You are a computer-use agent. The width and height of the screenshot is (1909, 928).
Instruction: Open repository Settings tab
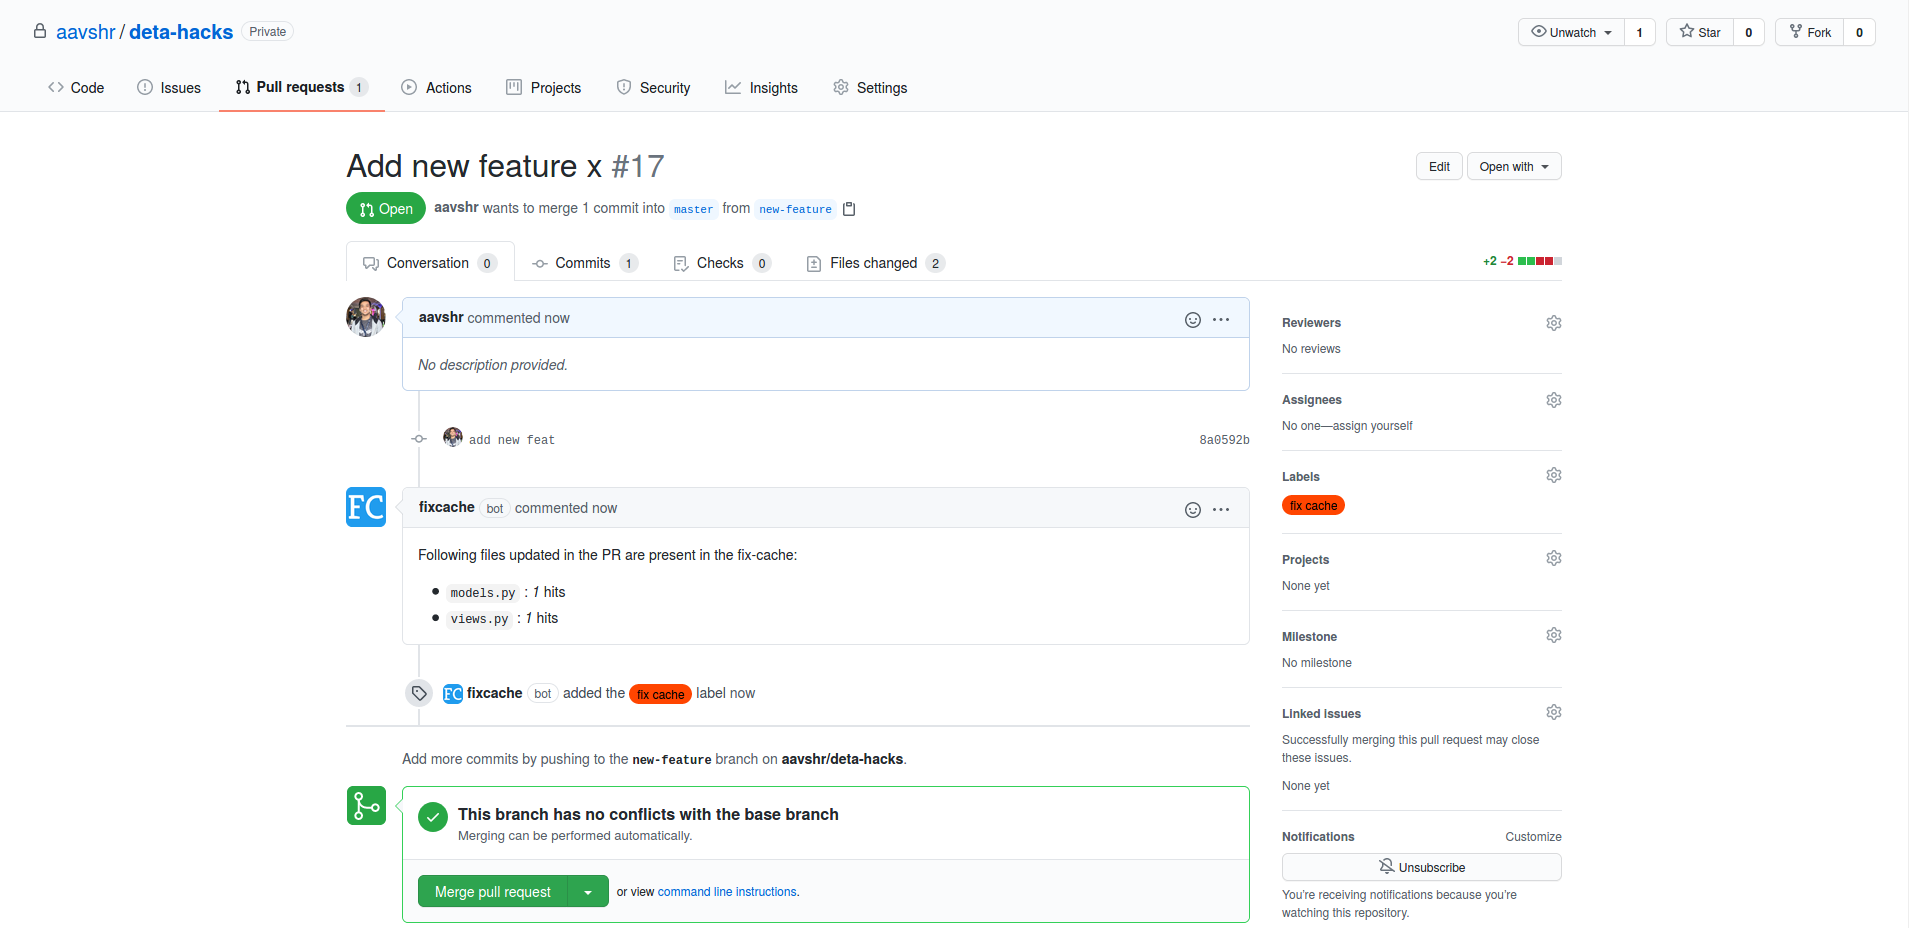870,88
